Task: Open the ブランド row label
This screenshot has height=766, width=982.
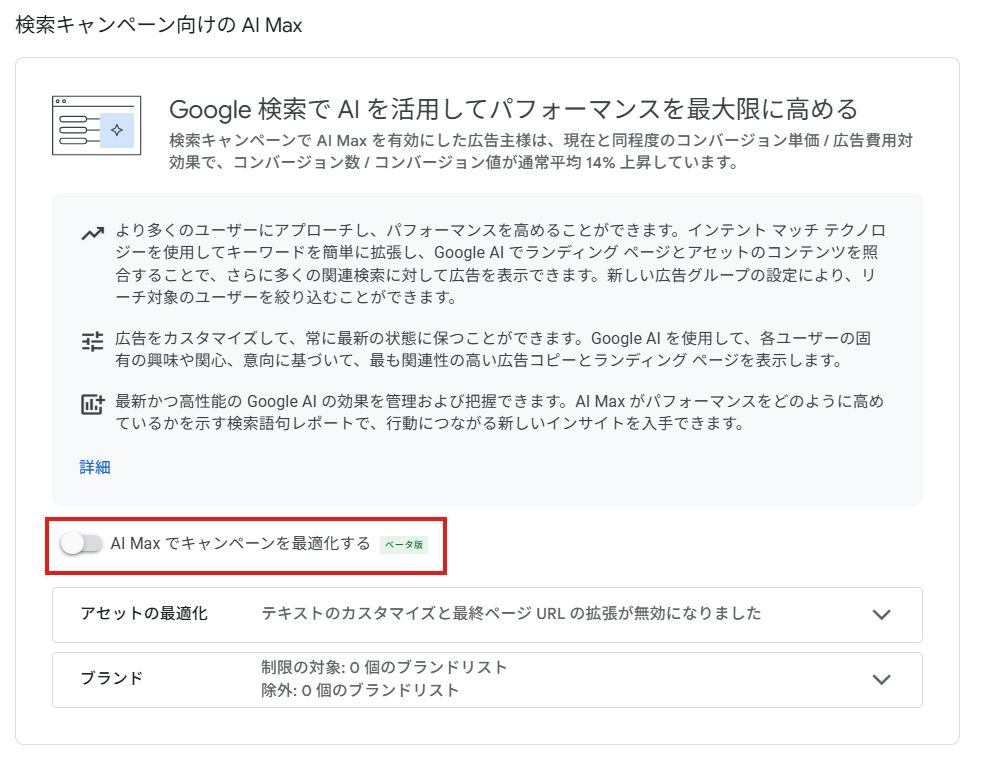Action: pos(112,678)
